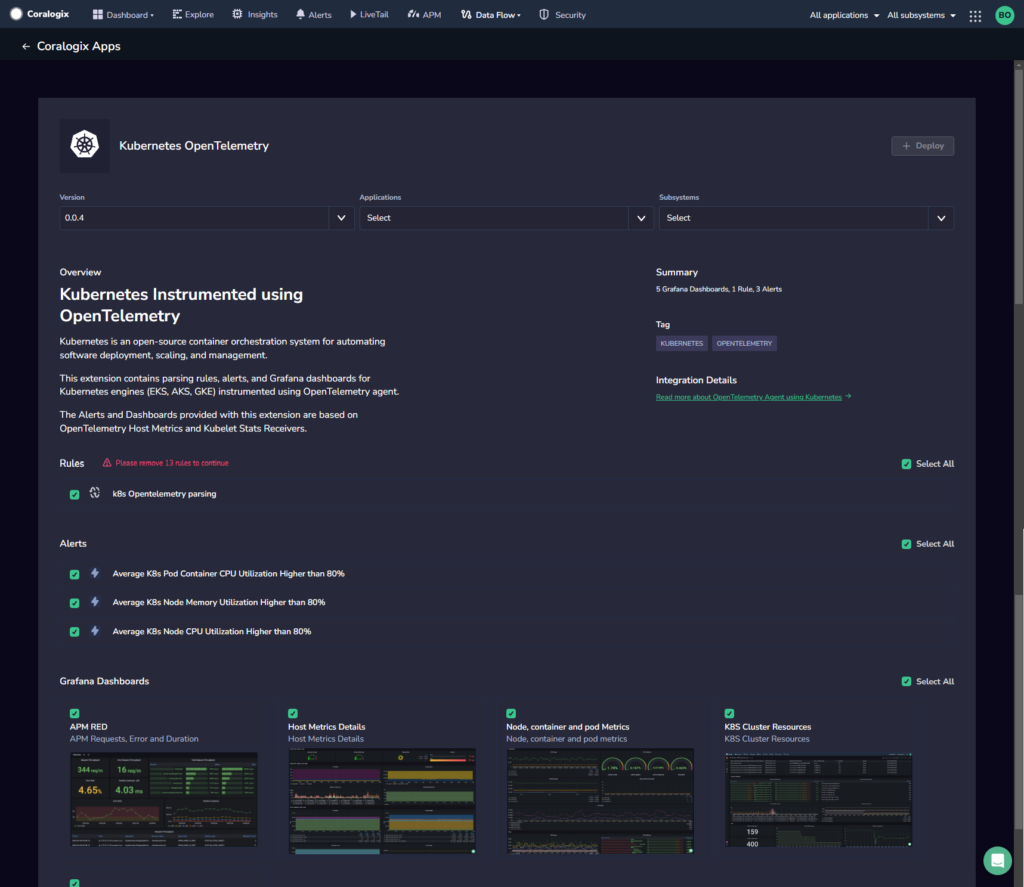The height and width of the screenshot is (887, 1024).
Task: Click the K8S Cluster Resources thumbnail
Action: [x=818, y=799]
